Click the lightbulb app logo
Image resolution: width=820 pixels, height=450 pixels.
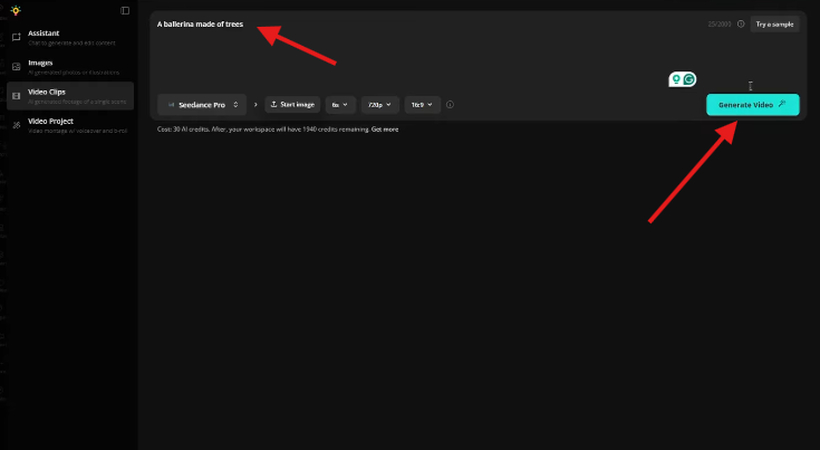click(16, 10)
